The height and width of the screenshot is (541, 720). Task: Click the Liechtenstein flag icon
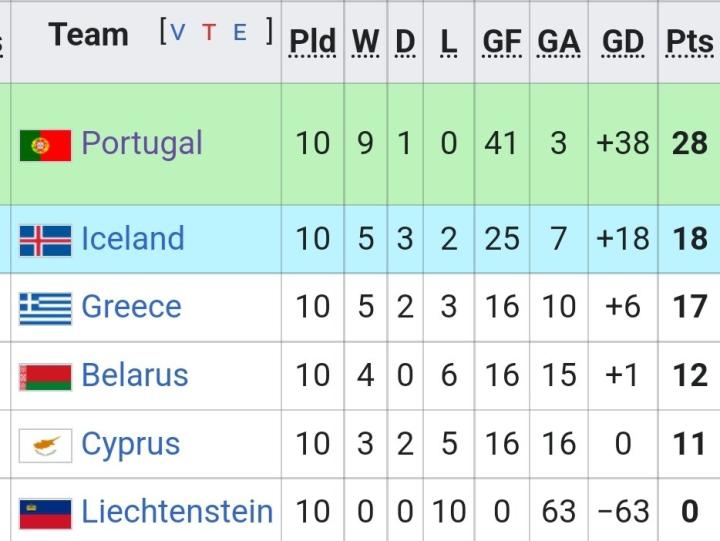(45, 513)
